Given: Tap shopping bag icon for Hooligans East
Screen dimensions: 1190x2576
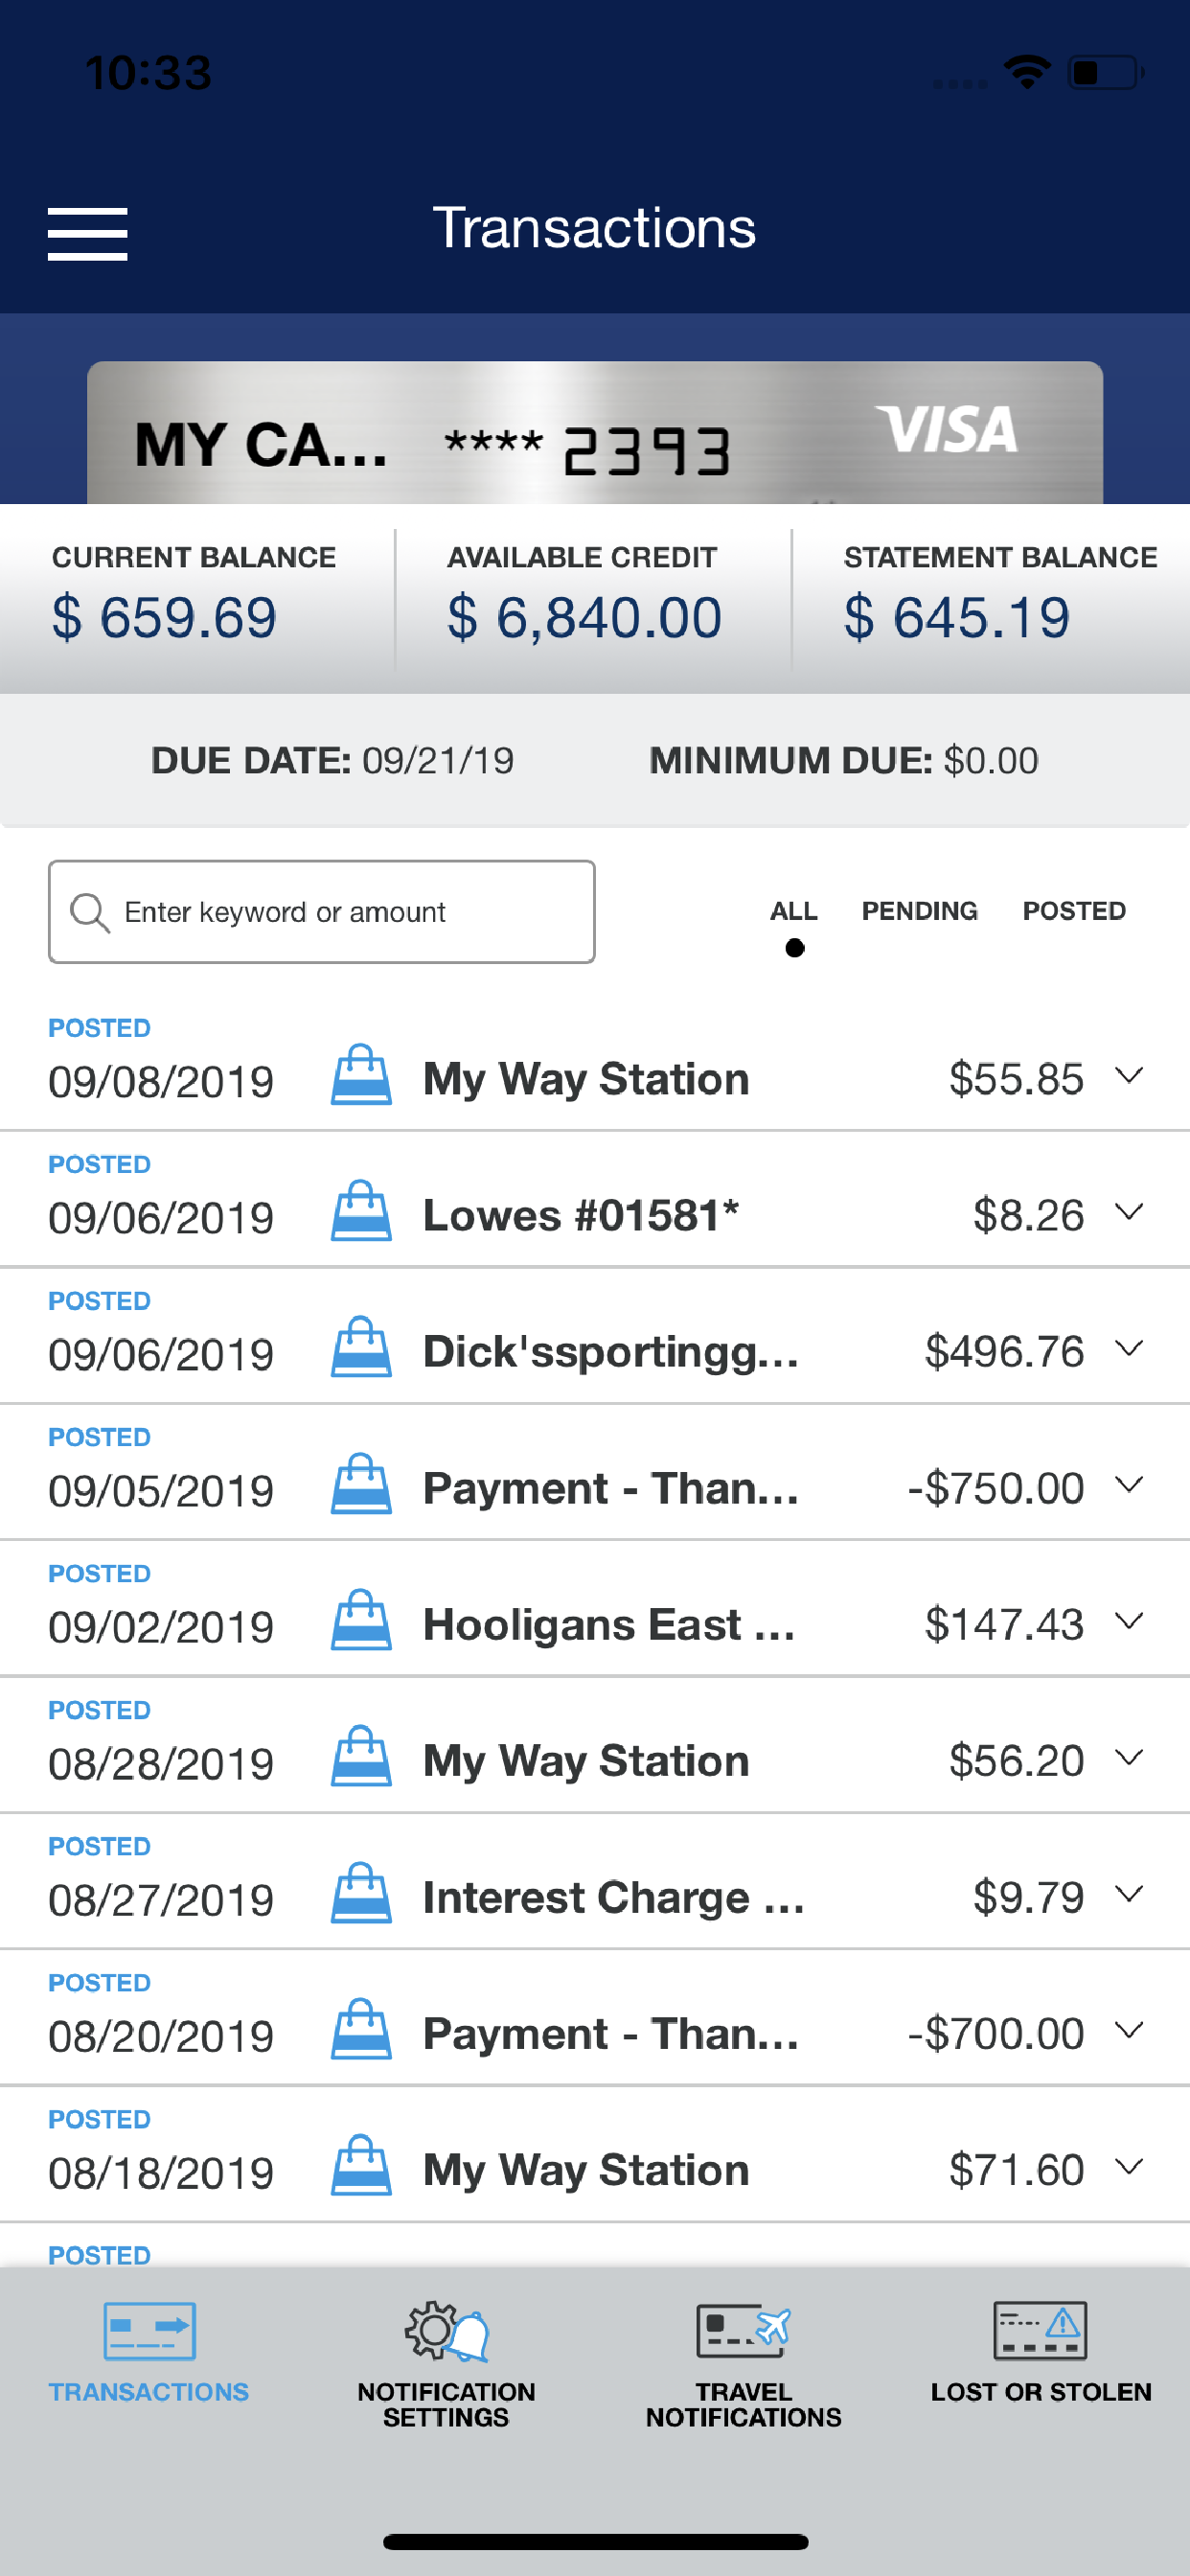Looking at the screenshot, I should [361, 1620].
